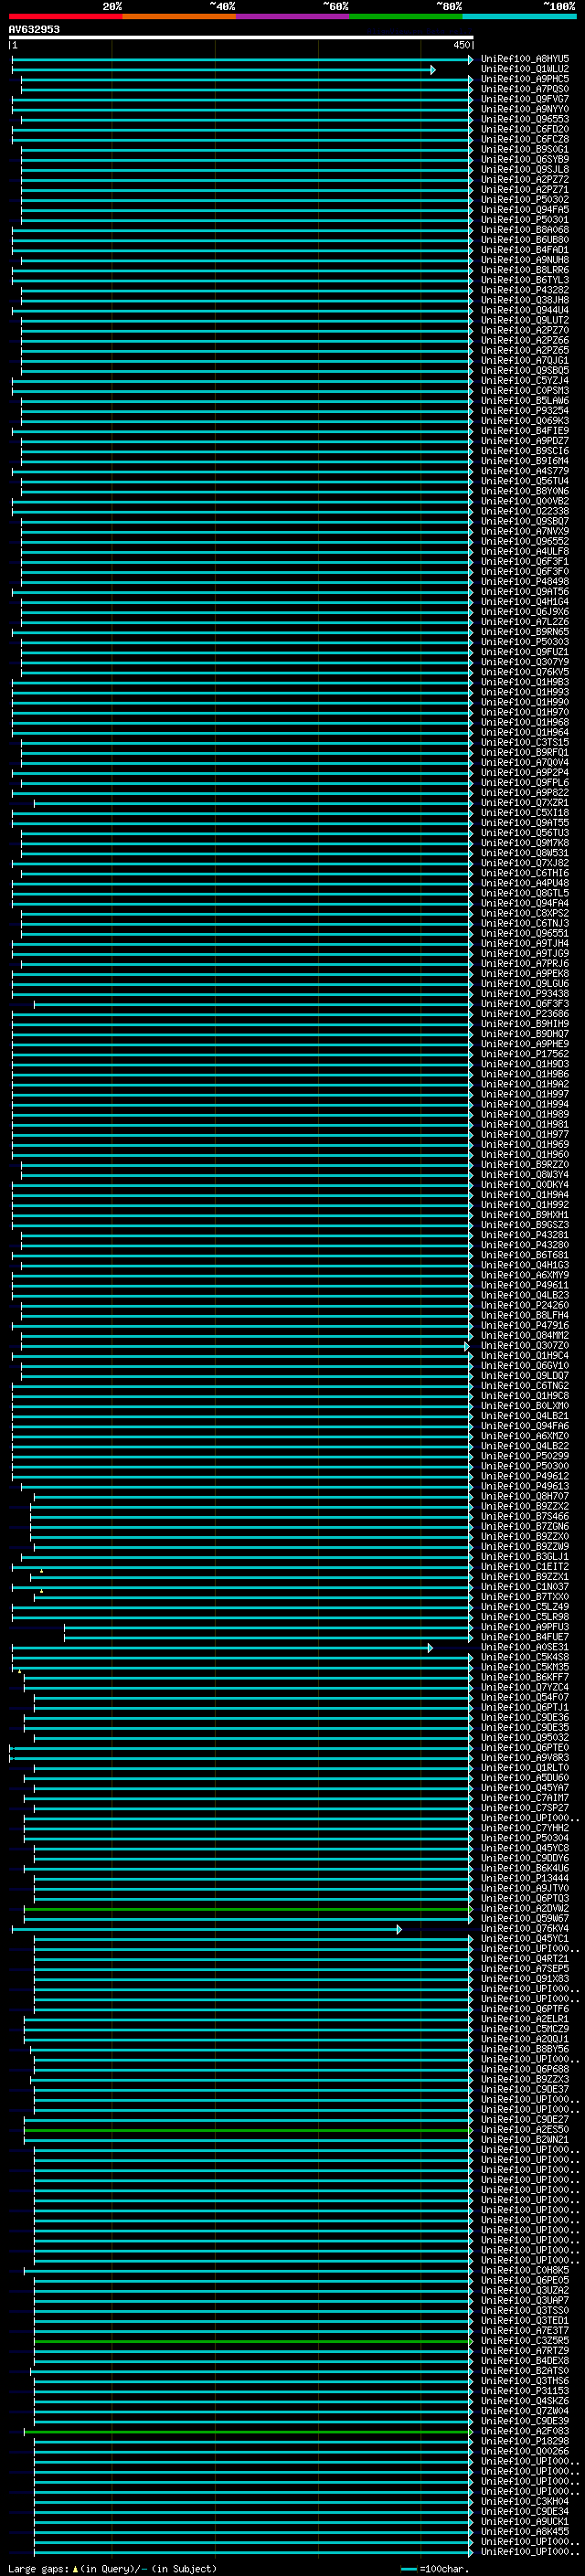Open hit UniRef100_A8HYU5
Viewport: 585px width, 2576px height.
(x=524, y=59)
